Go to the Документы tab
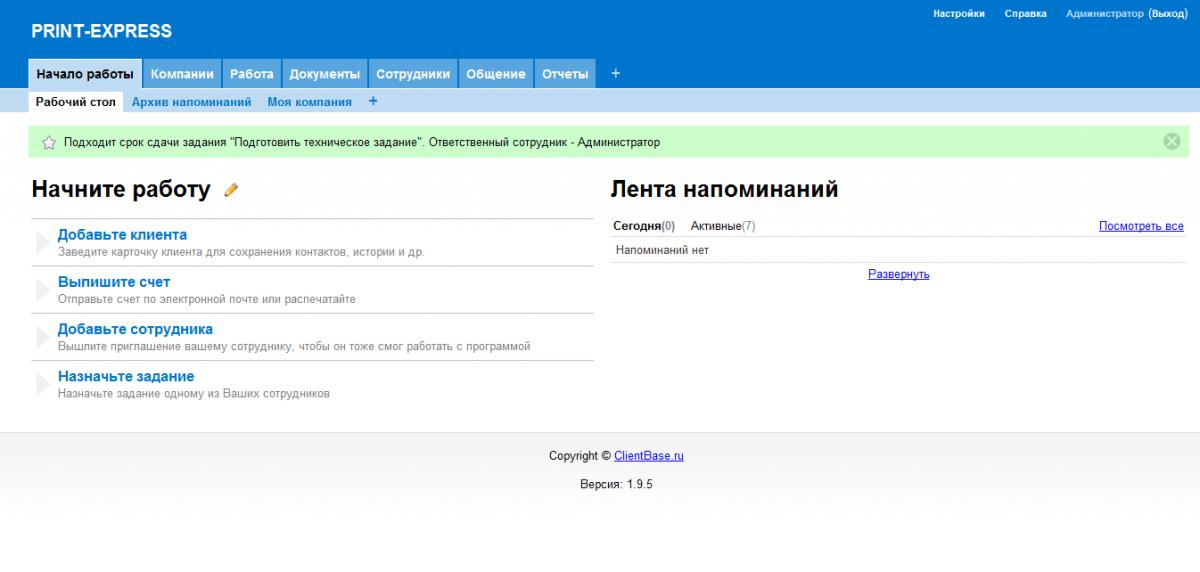Viewport: 1200px width, 572px height. tap(324, 74)
